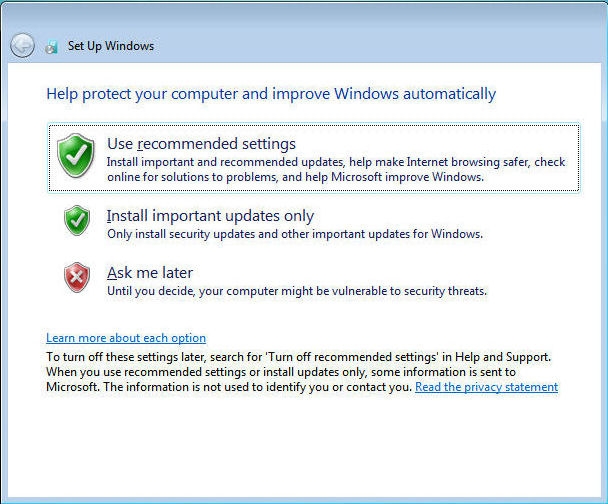Viewport: 608px width, 504px height.
Task: Open Read the privacy statement link
Action: tap(486, 387)
